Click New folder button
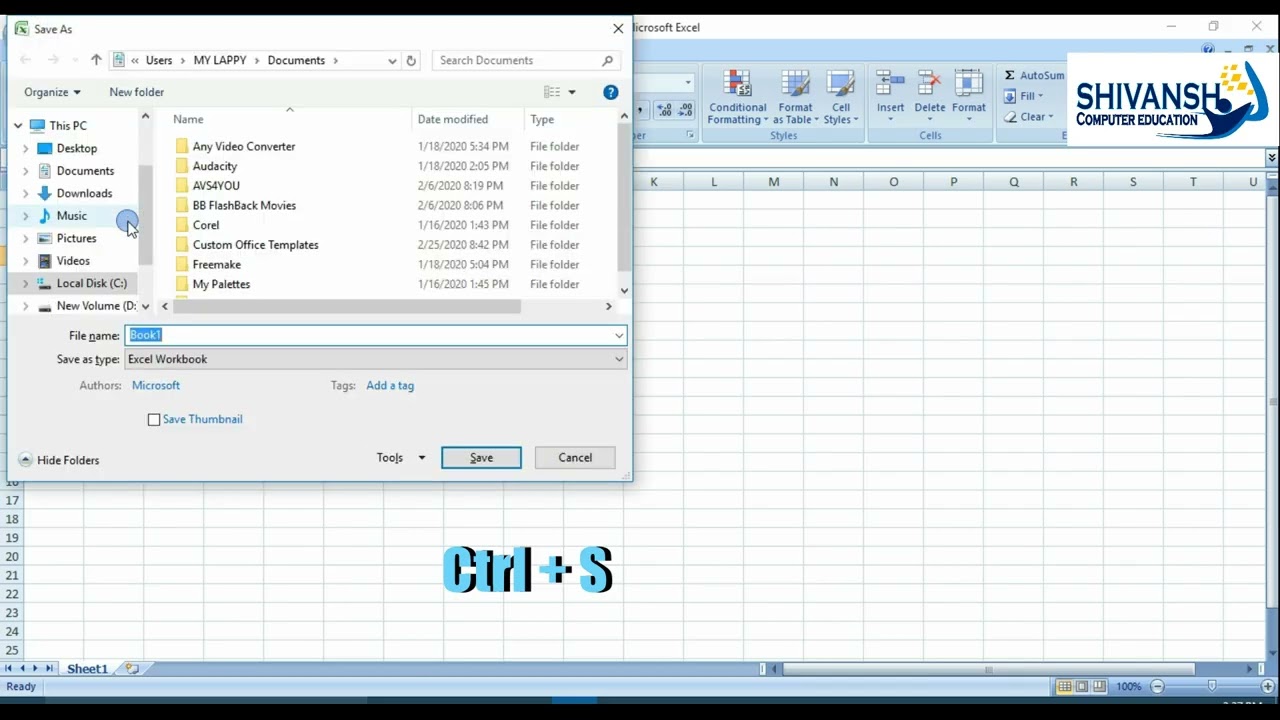 (x=137, y=92)
